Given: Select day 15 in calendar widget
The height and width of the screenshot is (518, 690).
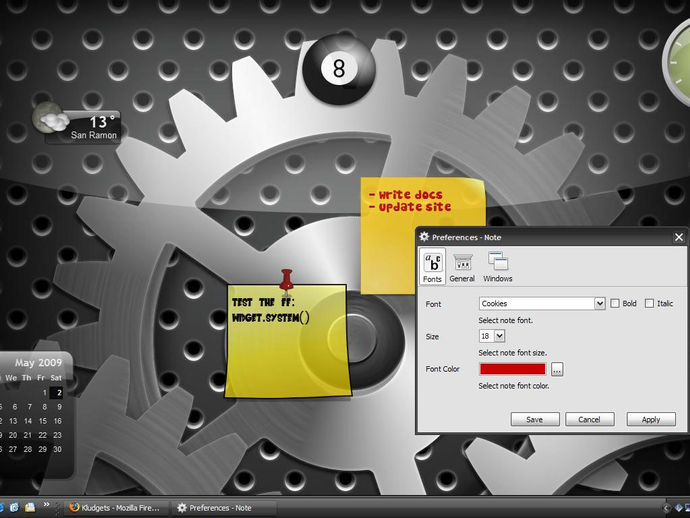Looking at the screenshot, I should tap(43, 421).
